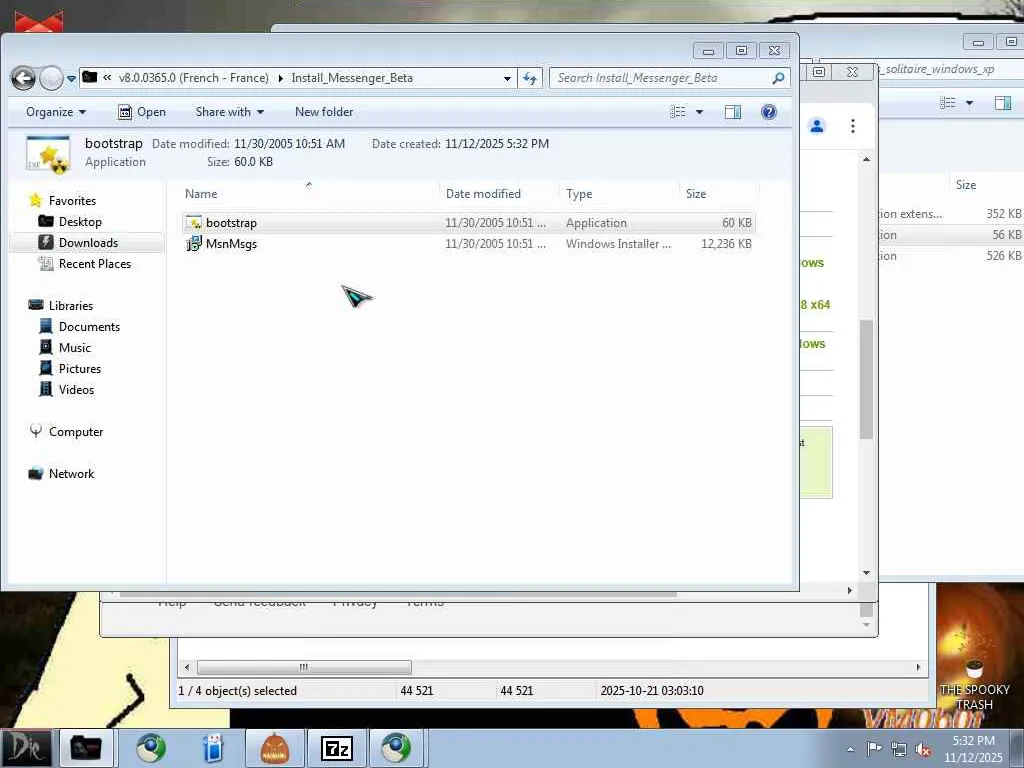Select Computer in the navigation pane
Image resolution: width=1024 pixels, height=768 pixels.
(x=66, y=432)
